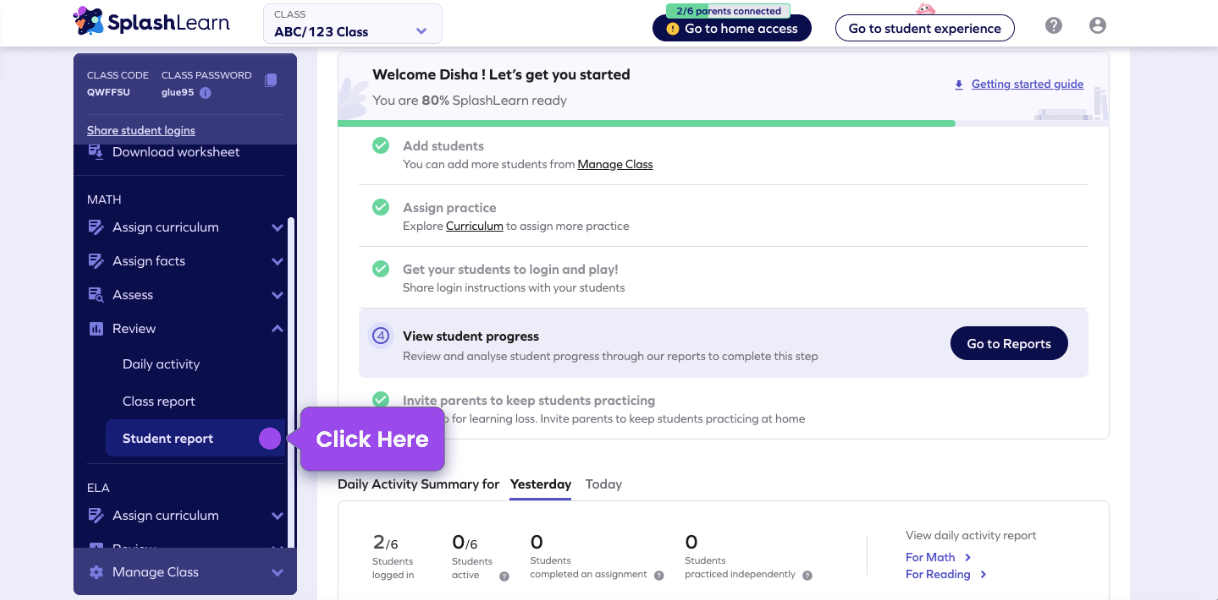Viewport: 1218px width, 600px height.
Task: Select the Yesterday activity tab
Action: (540, 484)
